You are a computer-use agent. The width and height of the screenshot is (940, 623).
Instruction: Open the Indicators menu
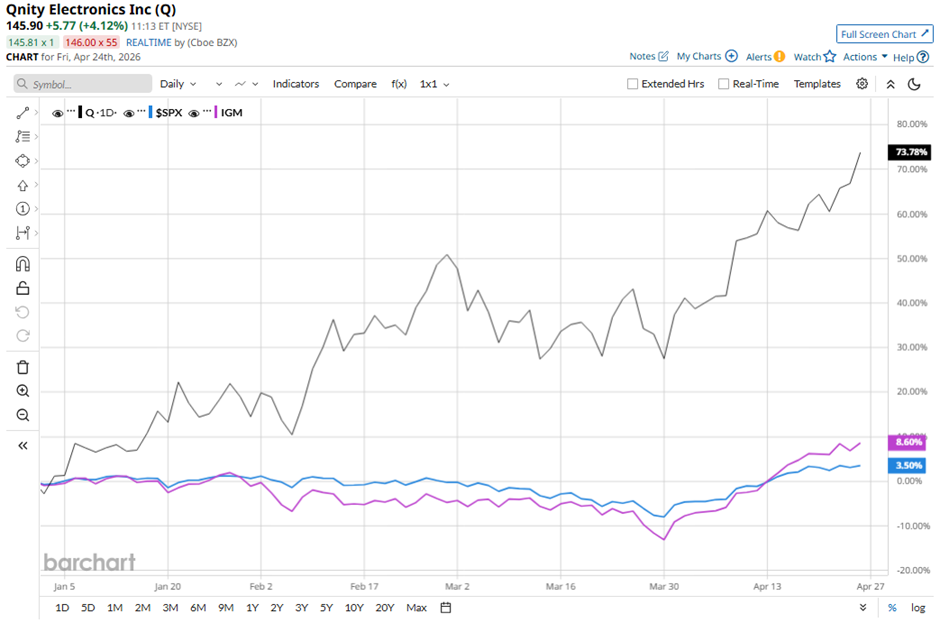296,84
